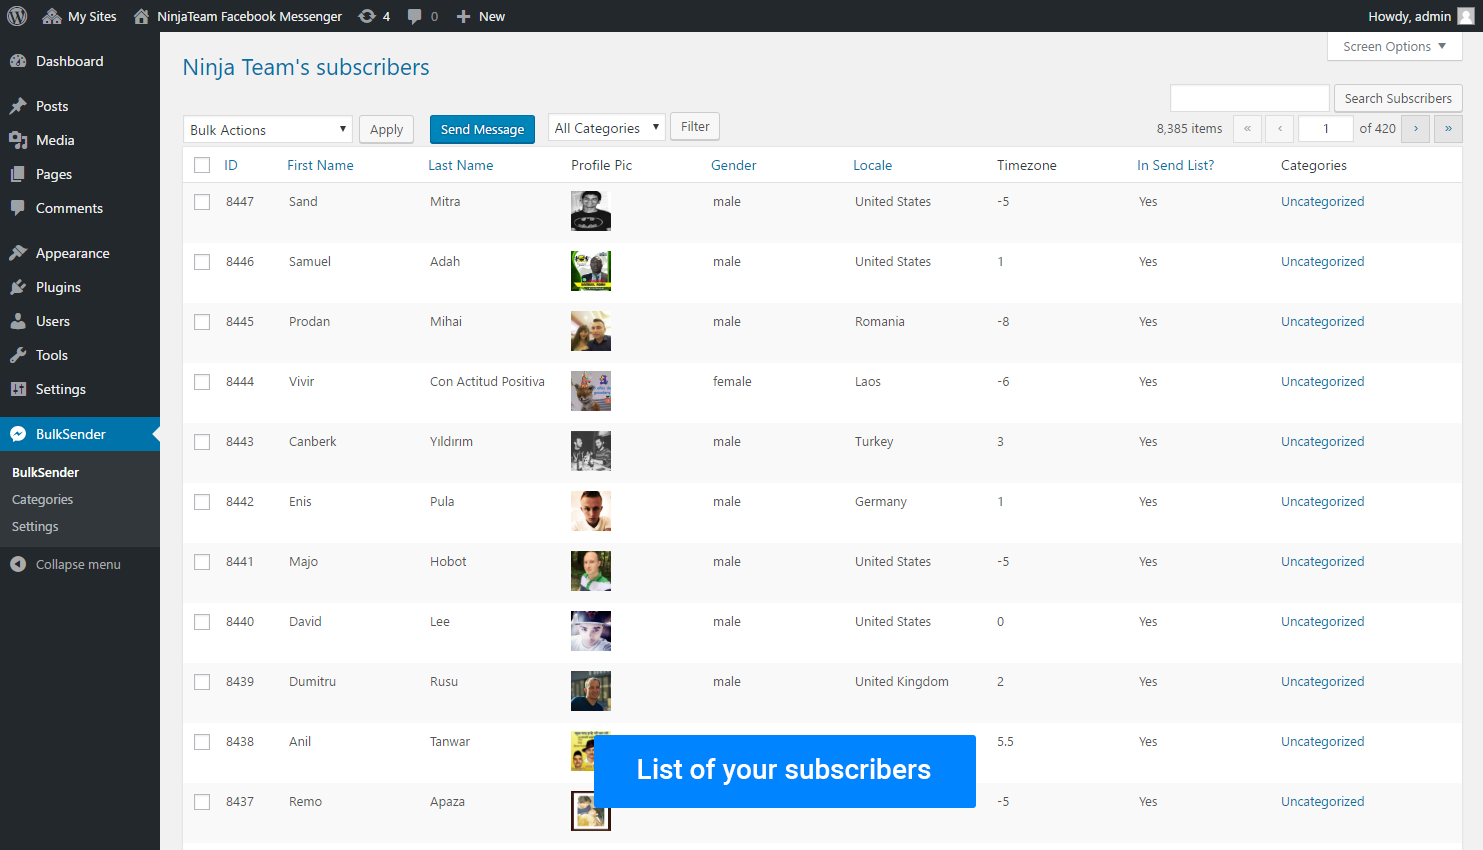The width and height of the screenshot is (1483, 850).
Task: Click the Pages icon in sidebar
Action: pos(18,174)
